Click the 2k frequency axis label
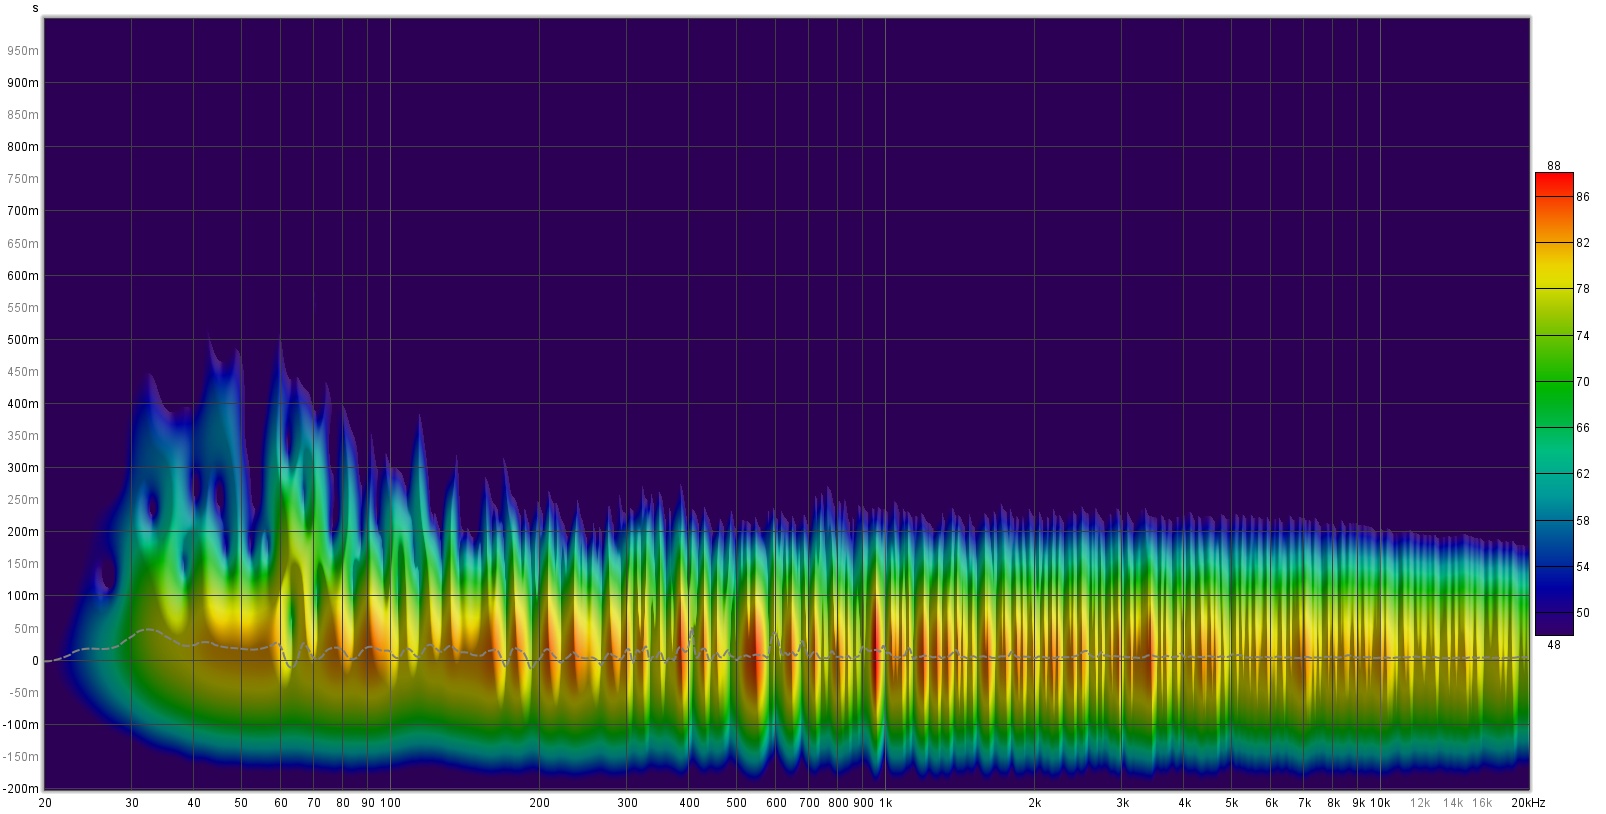The width and height of the screenshot is (1606, 814). click(x=1034, y=803)
